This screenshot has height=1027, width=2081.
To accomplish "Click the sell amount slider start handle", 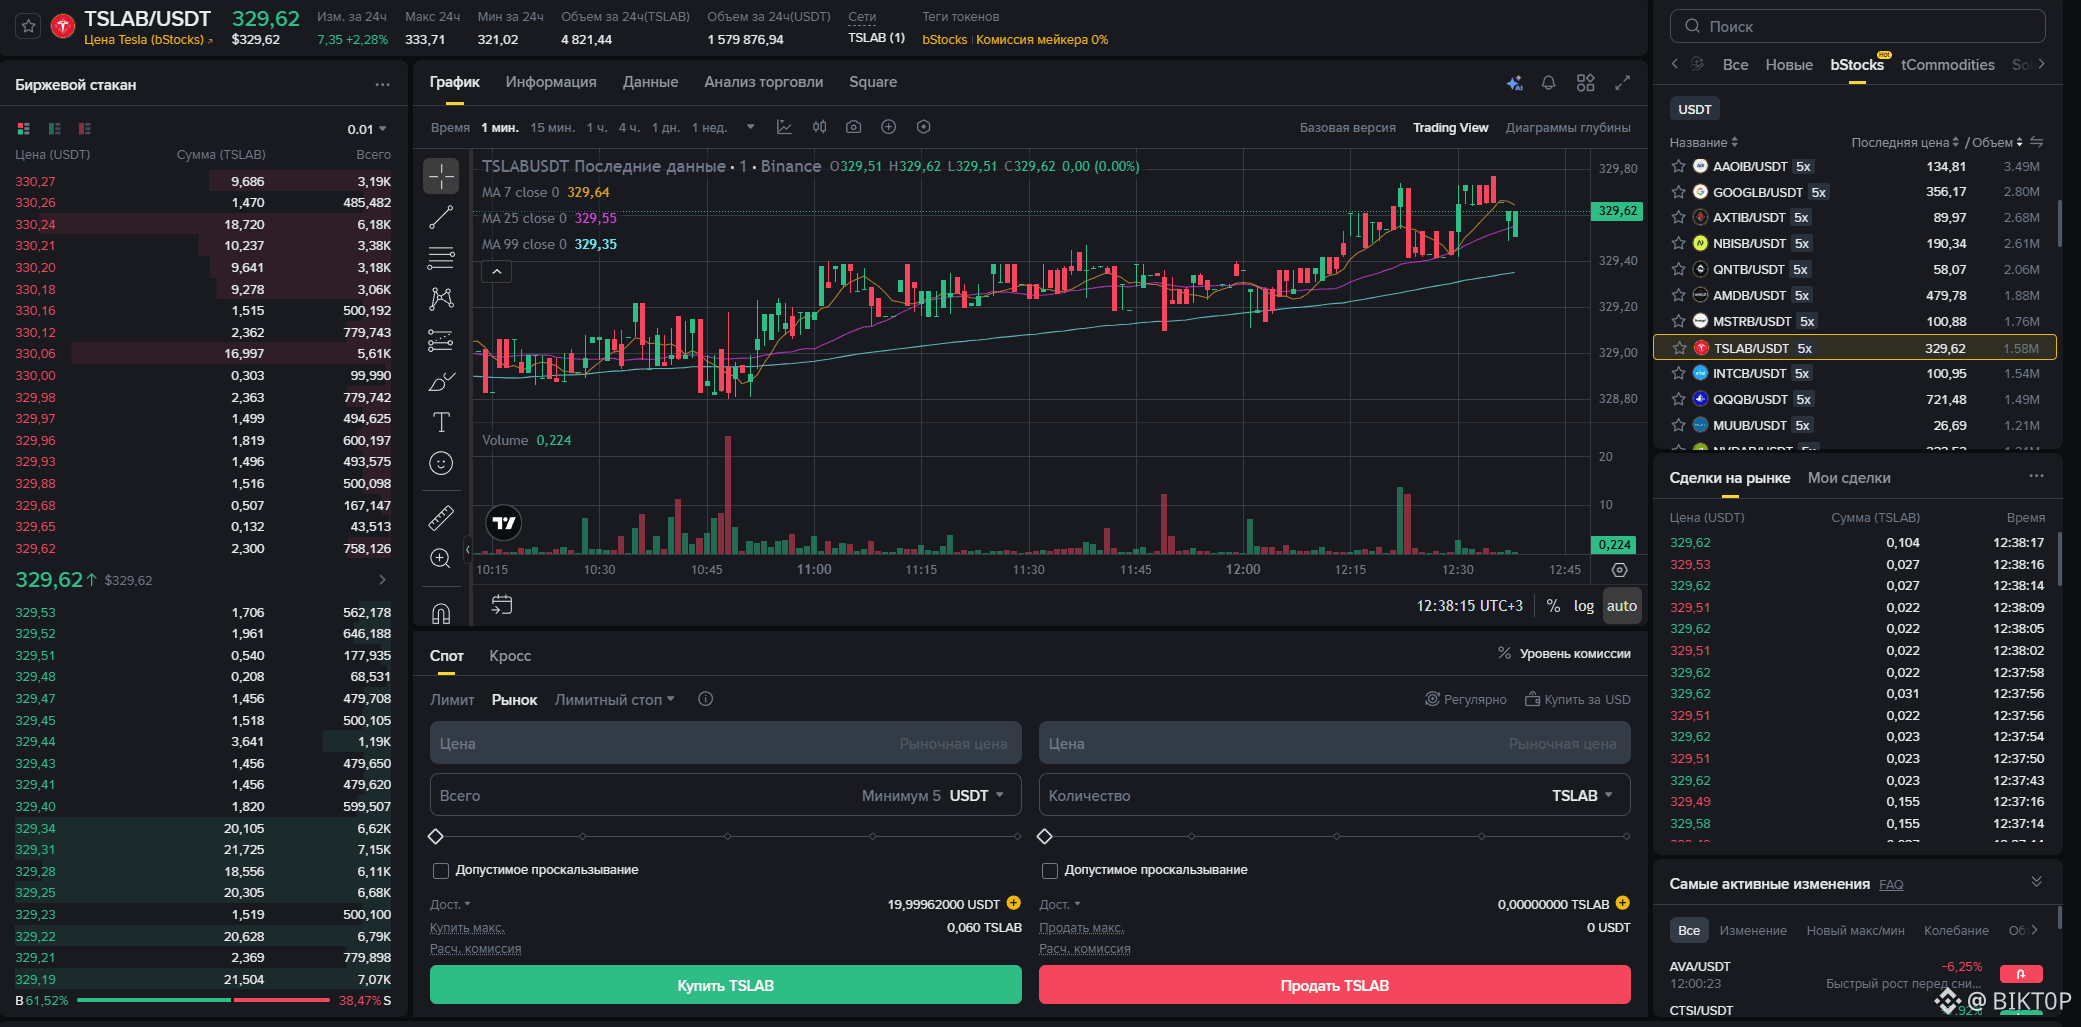I will pyautogui.click(x=1045, y=836).
